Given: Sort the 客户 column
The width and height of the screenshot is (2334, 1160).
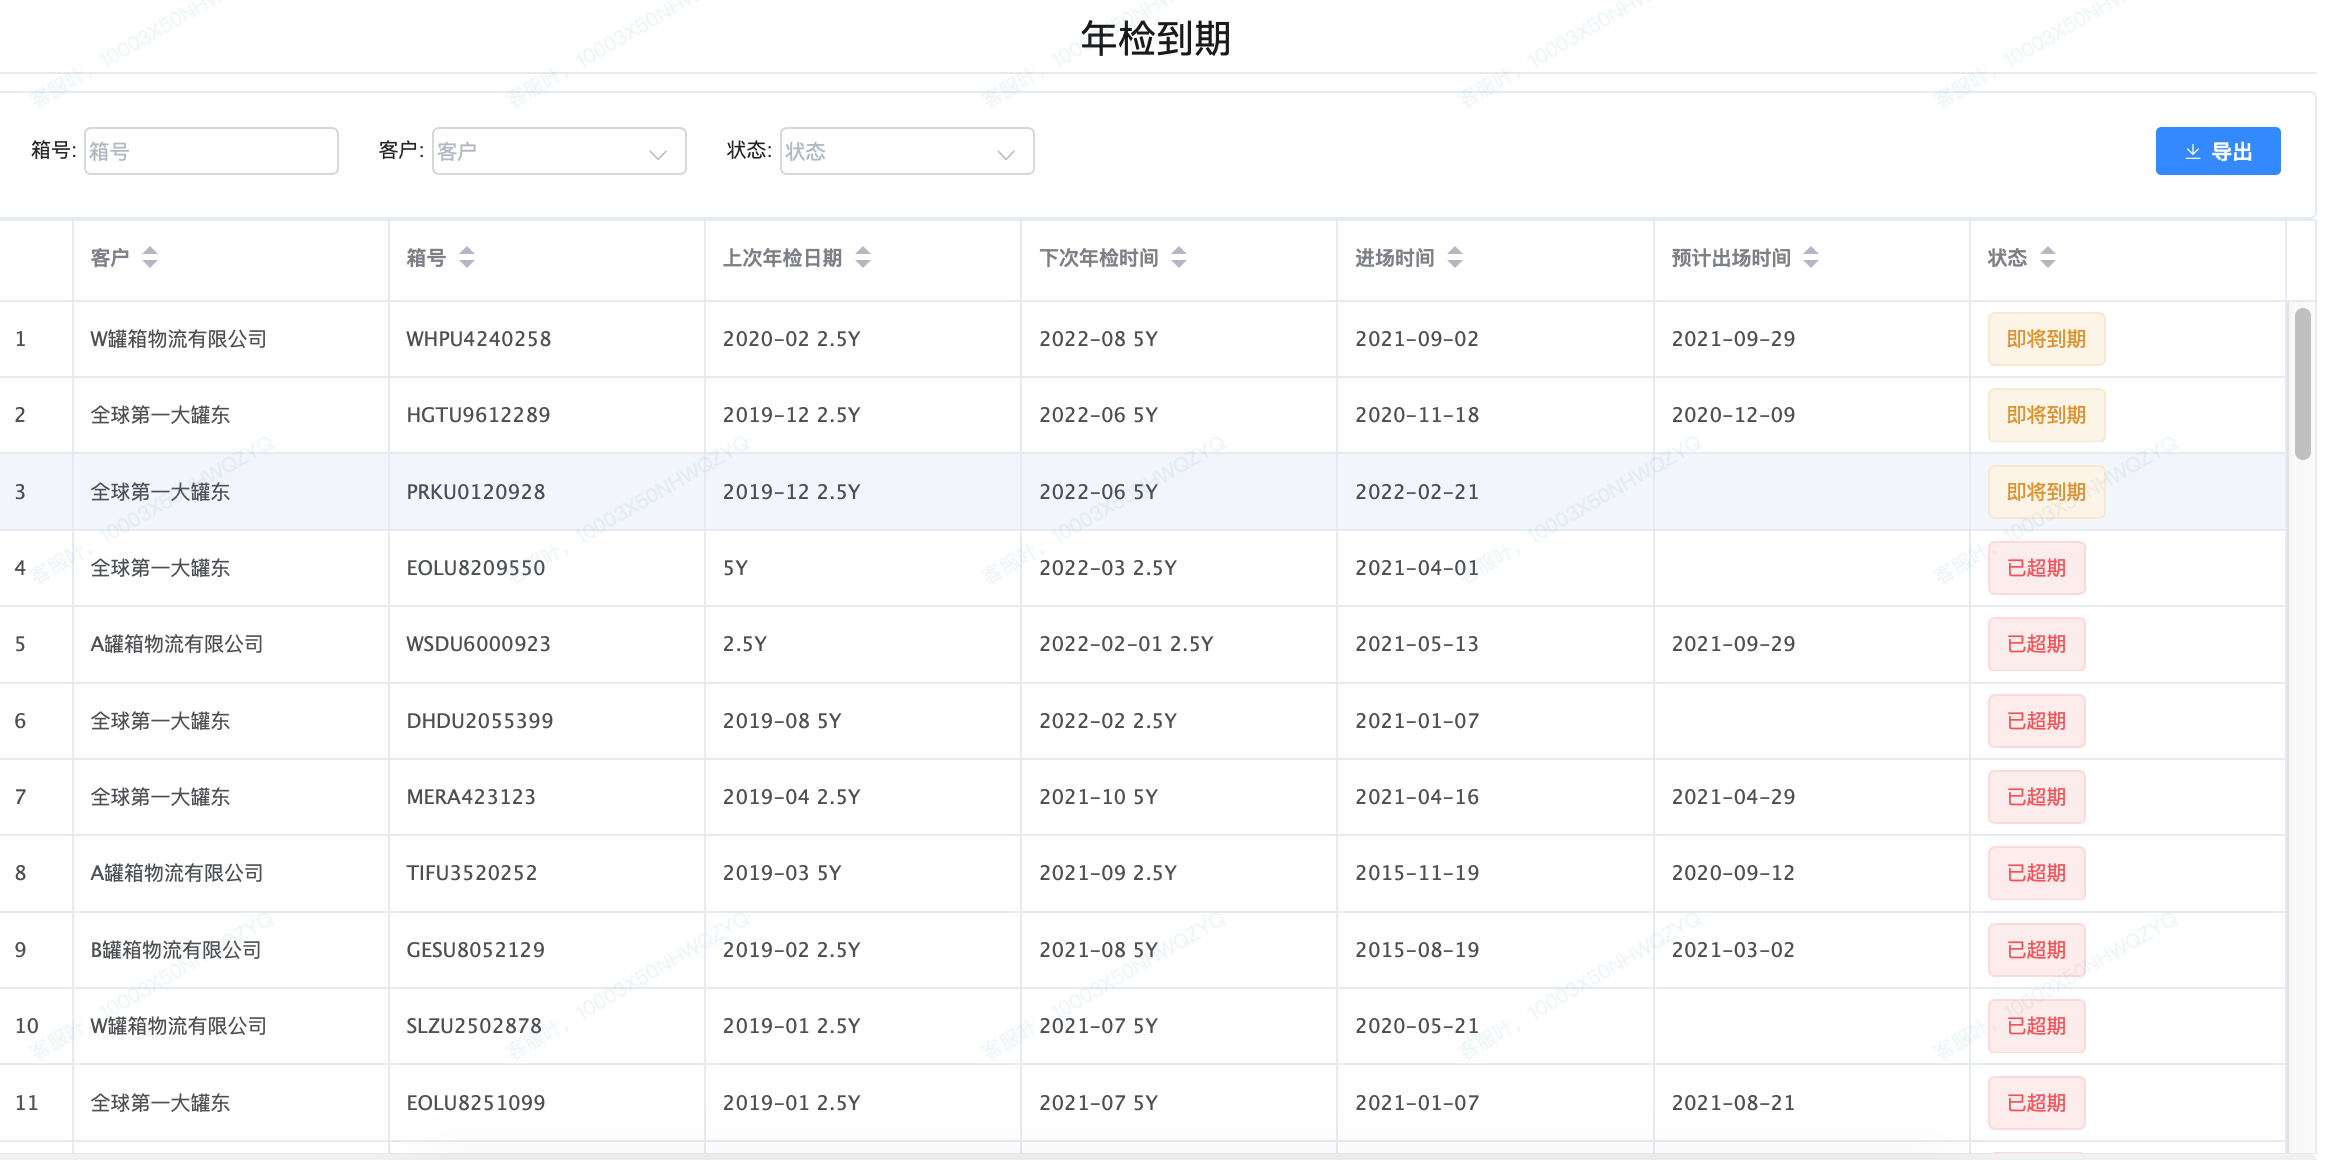Looking at the screenshot, I should coord(150,258).
